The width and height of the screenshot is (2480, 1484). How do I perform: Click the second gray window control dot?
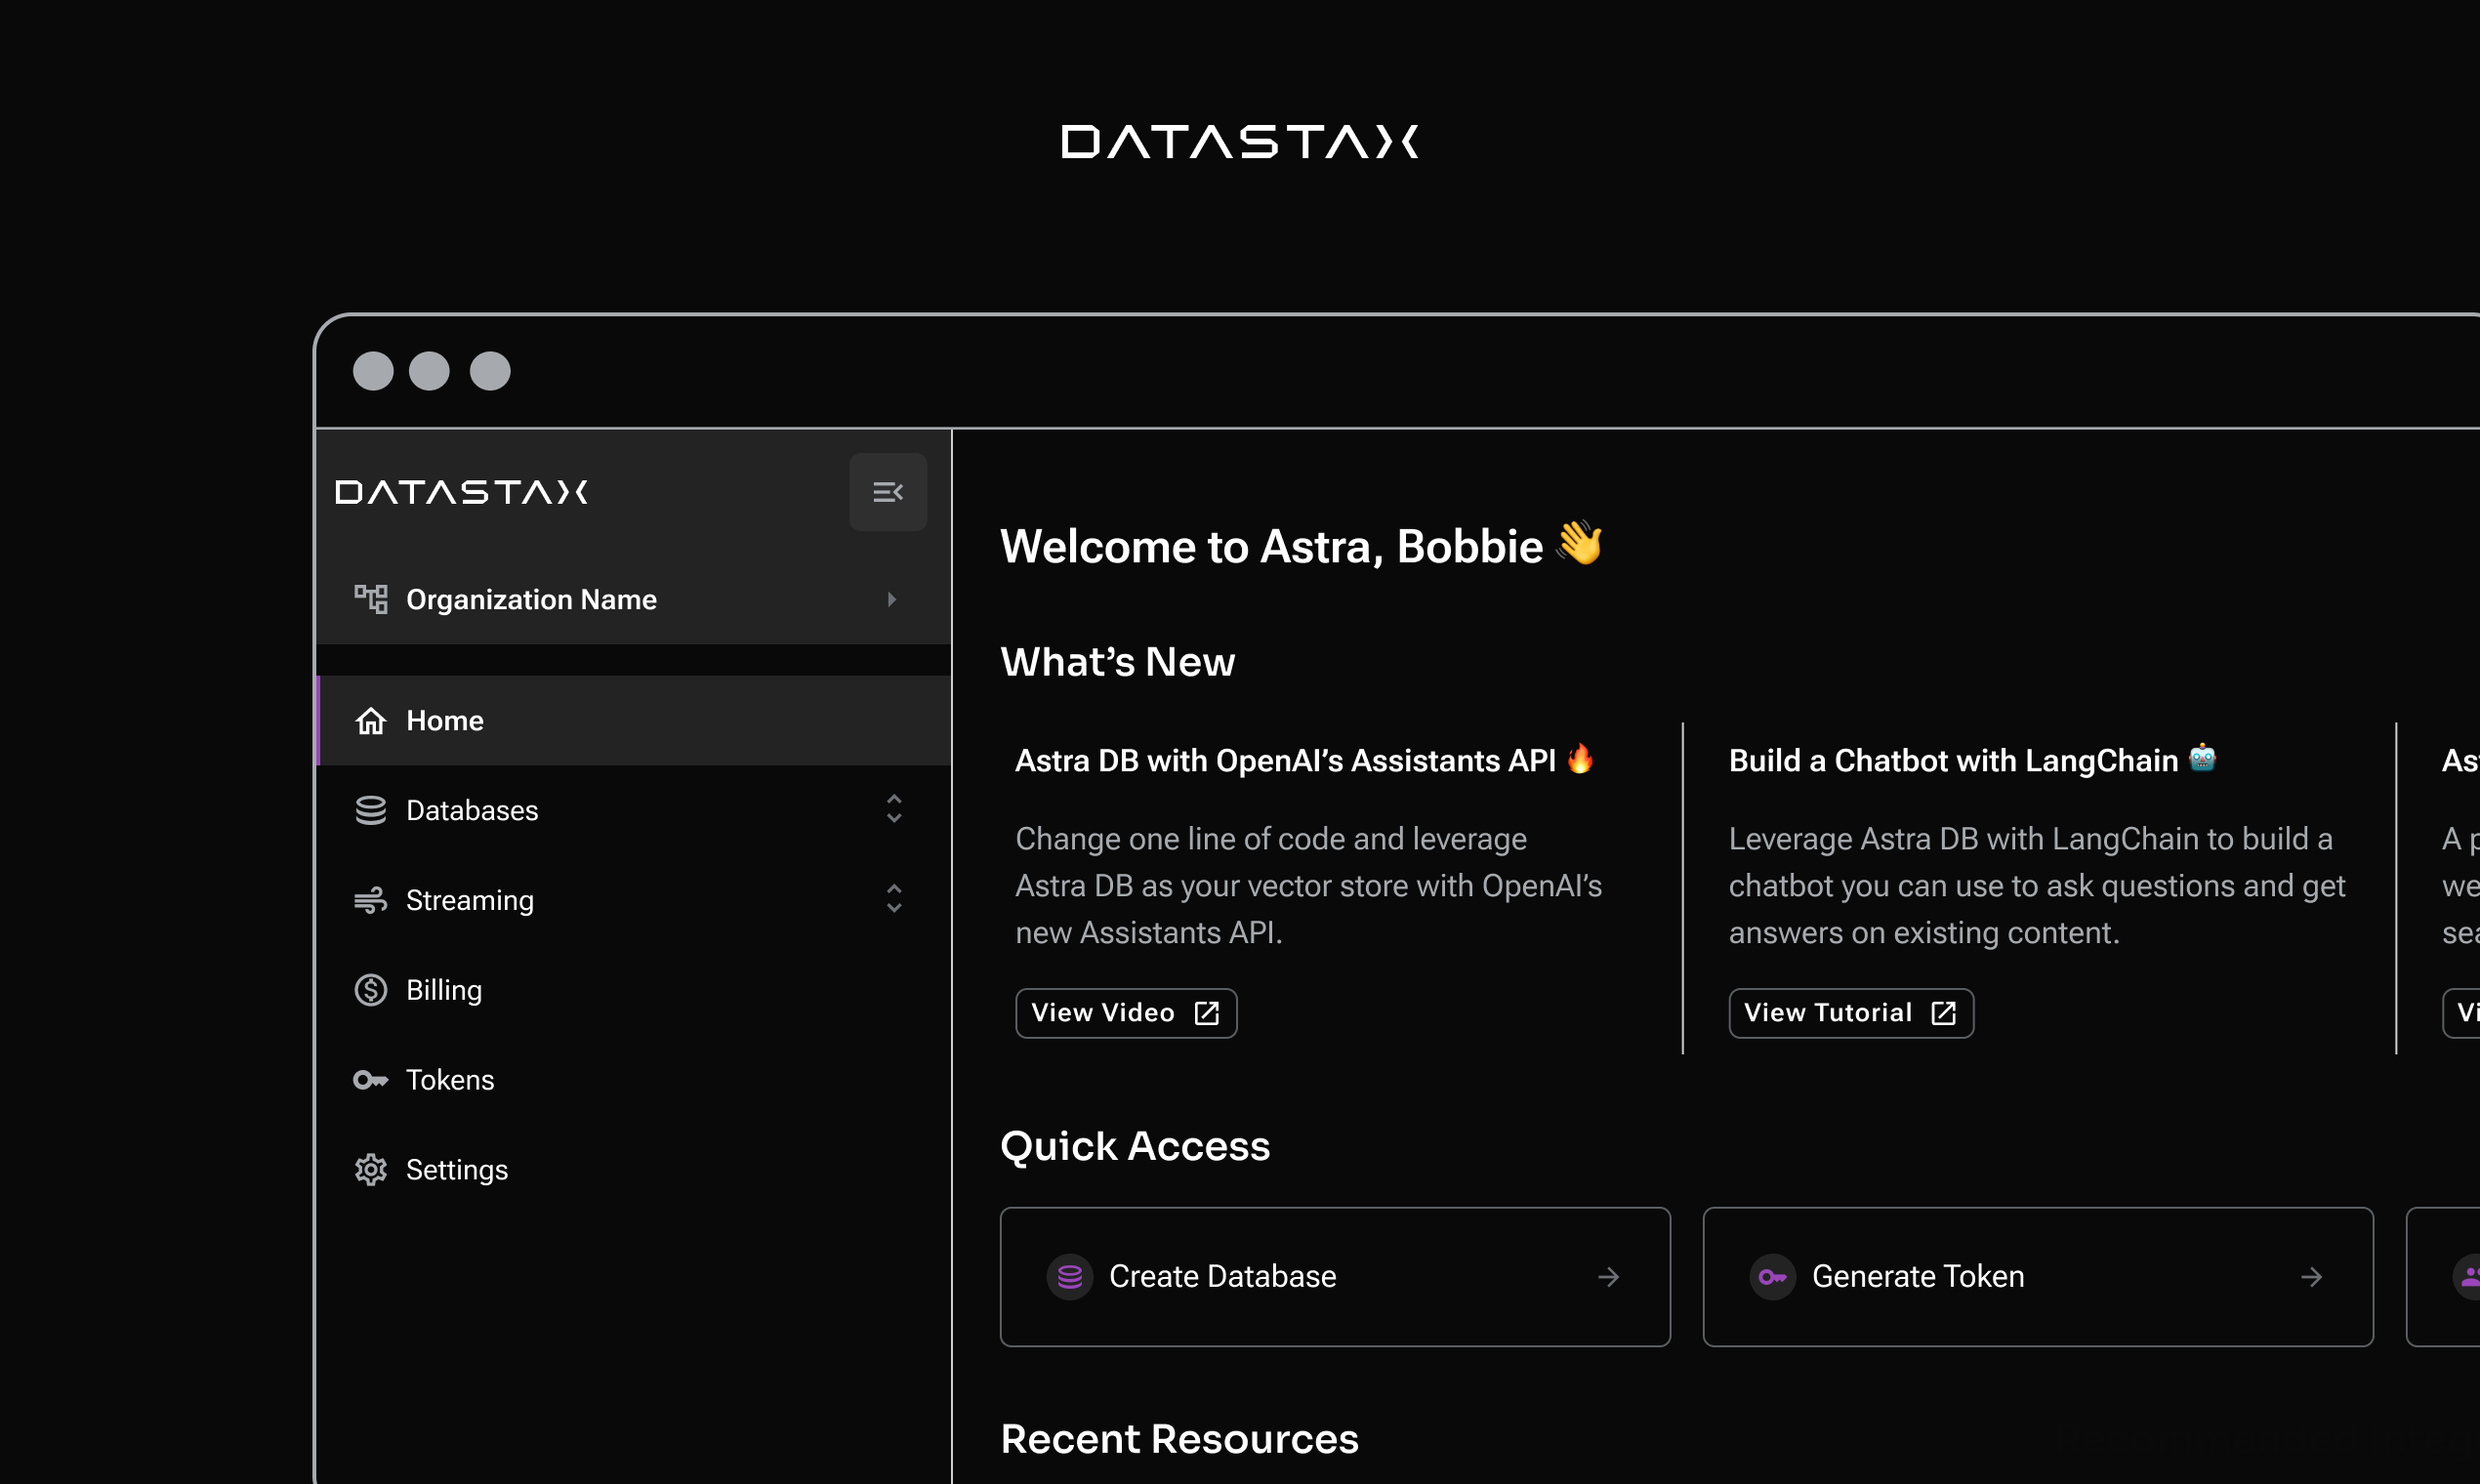tap(430, 371)
